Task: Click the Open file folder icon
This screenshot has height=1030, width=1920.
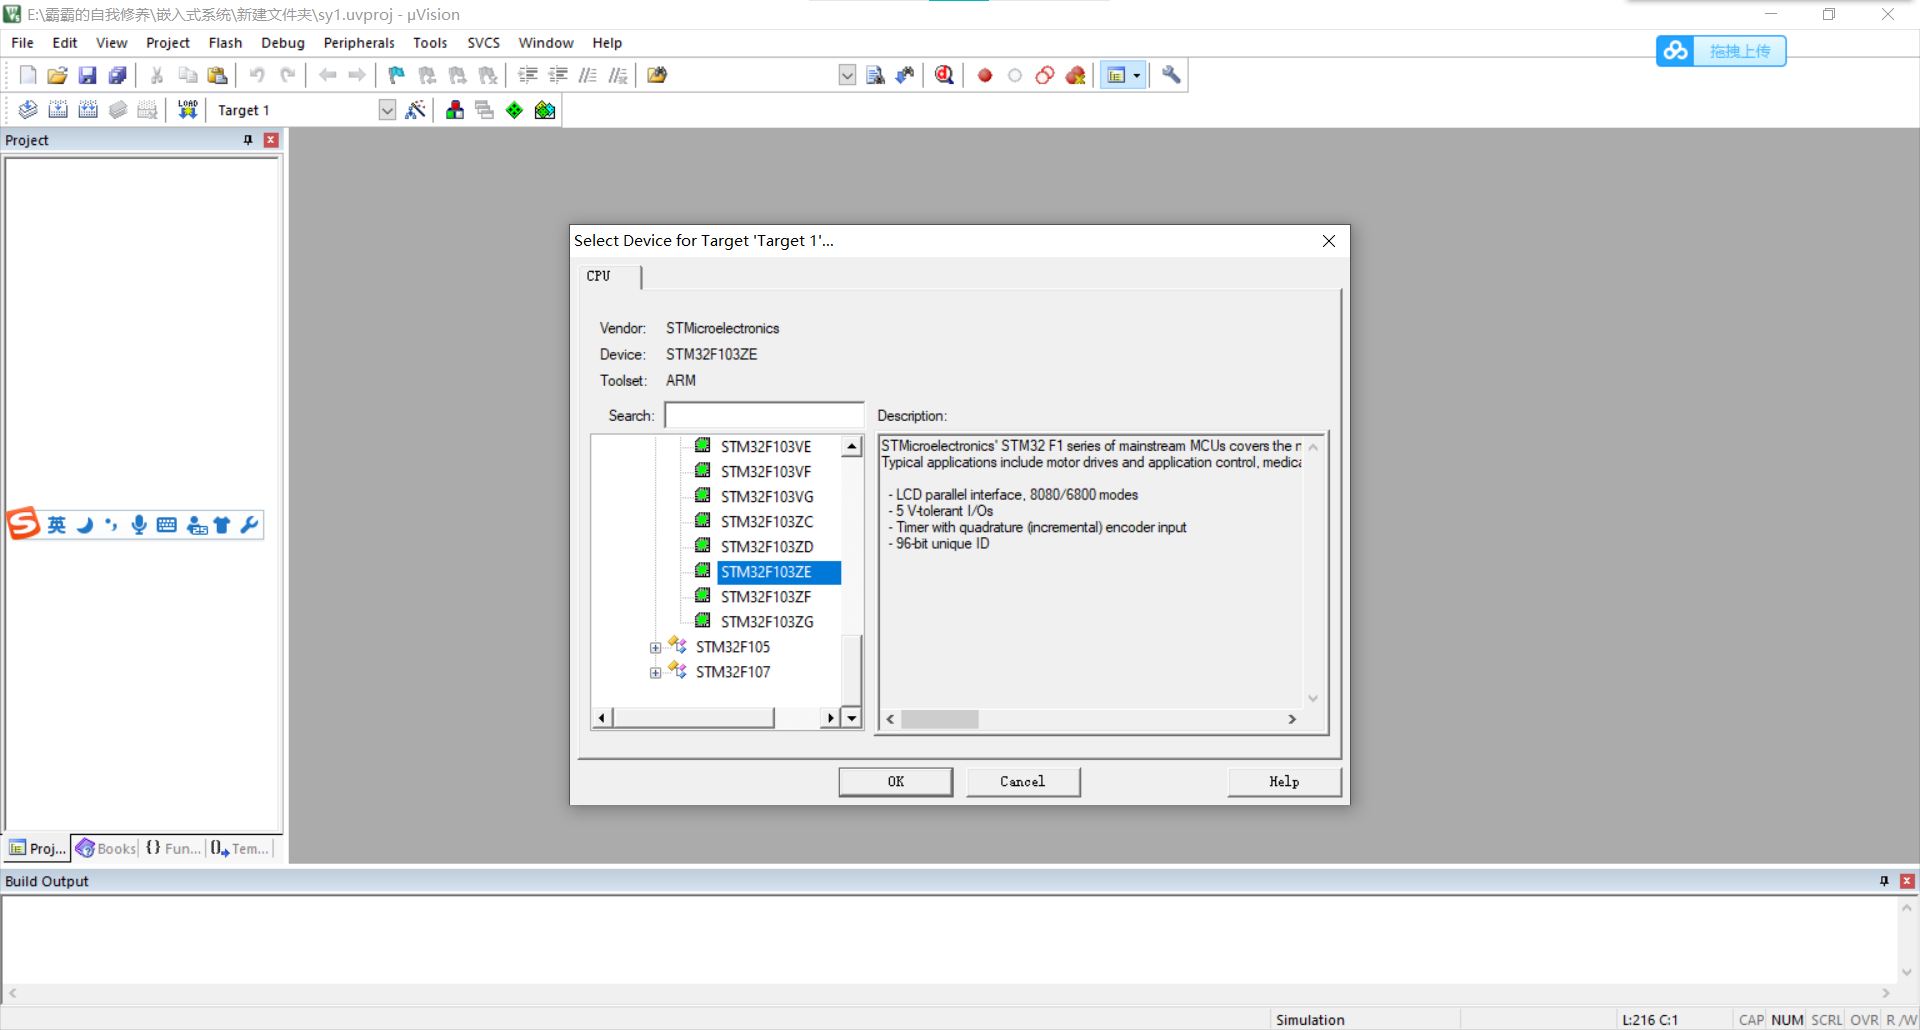Action: click(58, 75)
